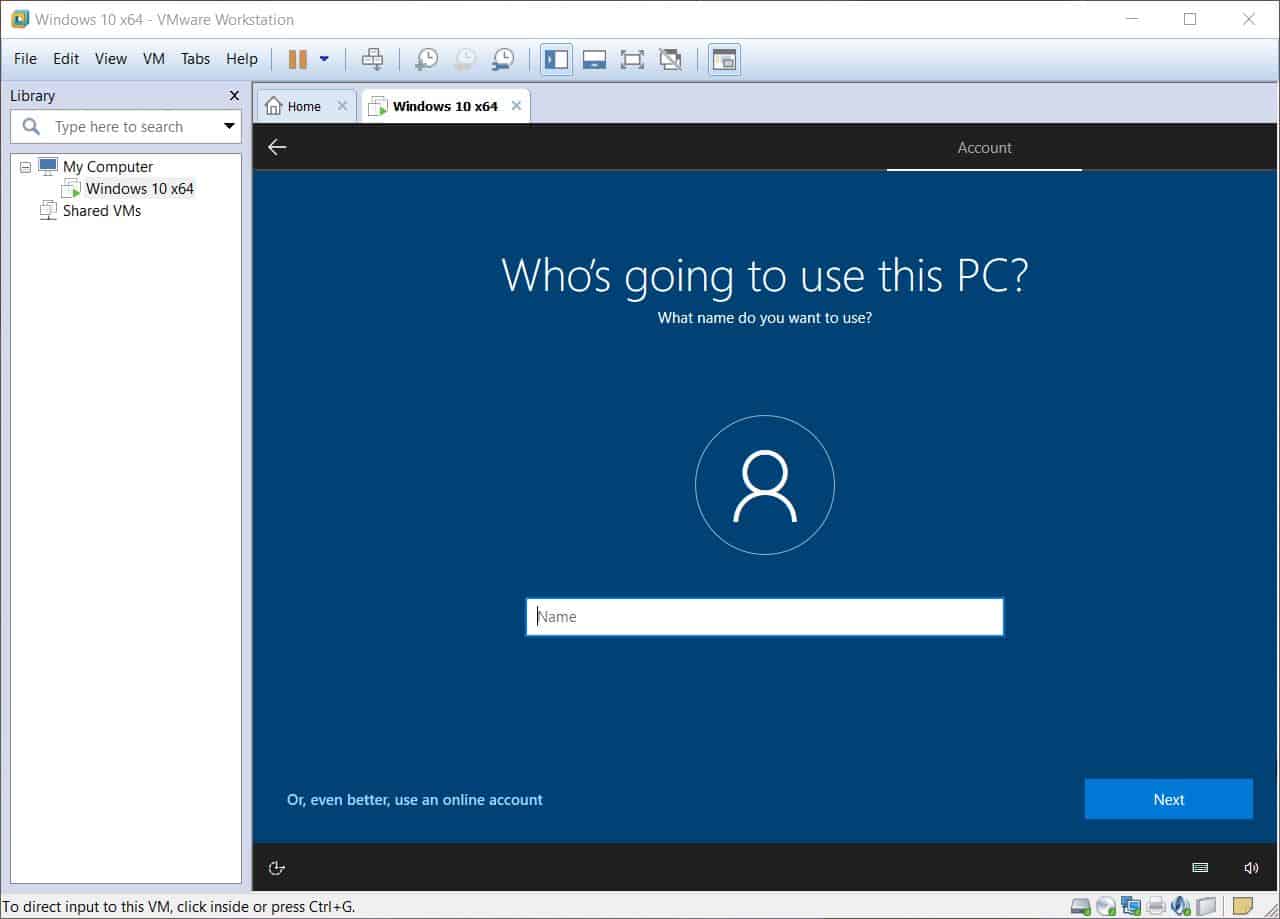The image size is (1280, 919).
Task: Click the Account step heading
Action: 984,148
